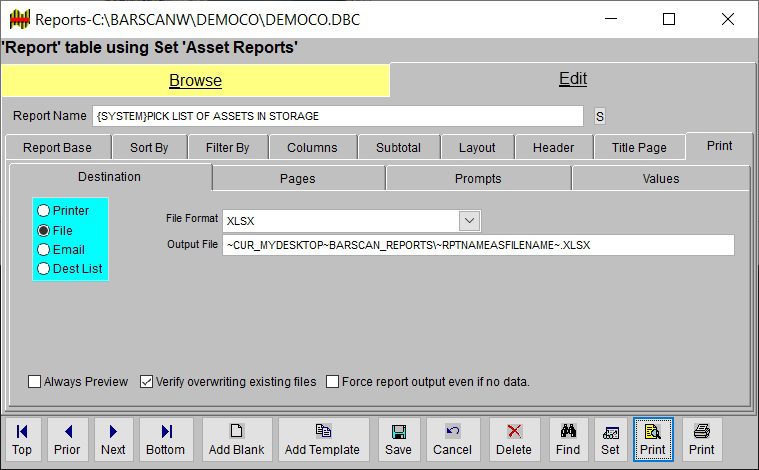
Task: Click the Set button
Action: tap(610, 440)
